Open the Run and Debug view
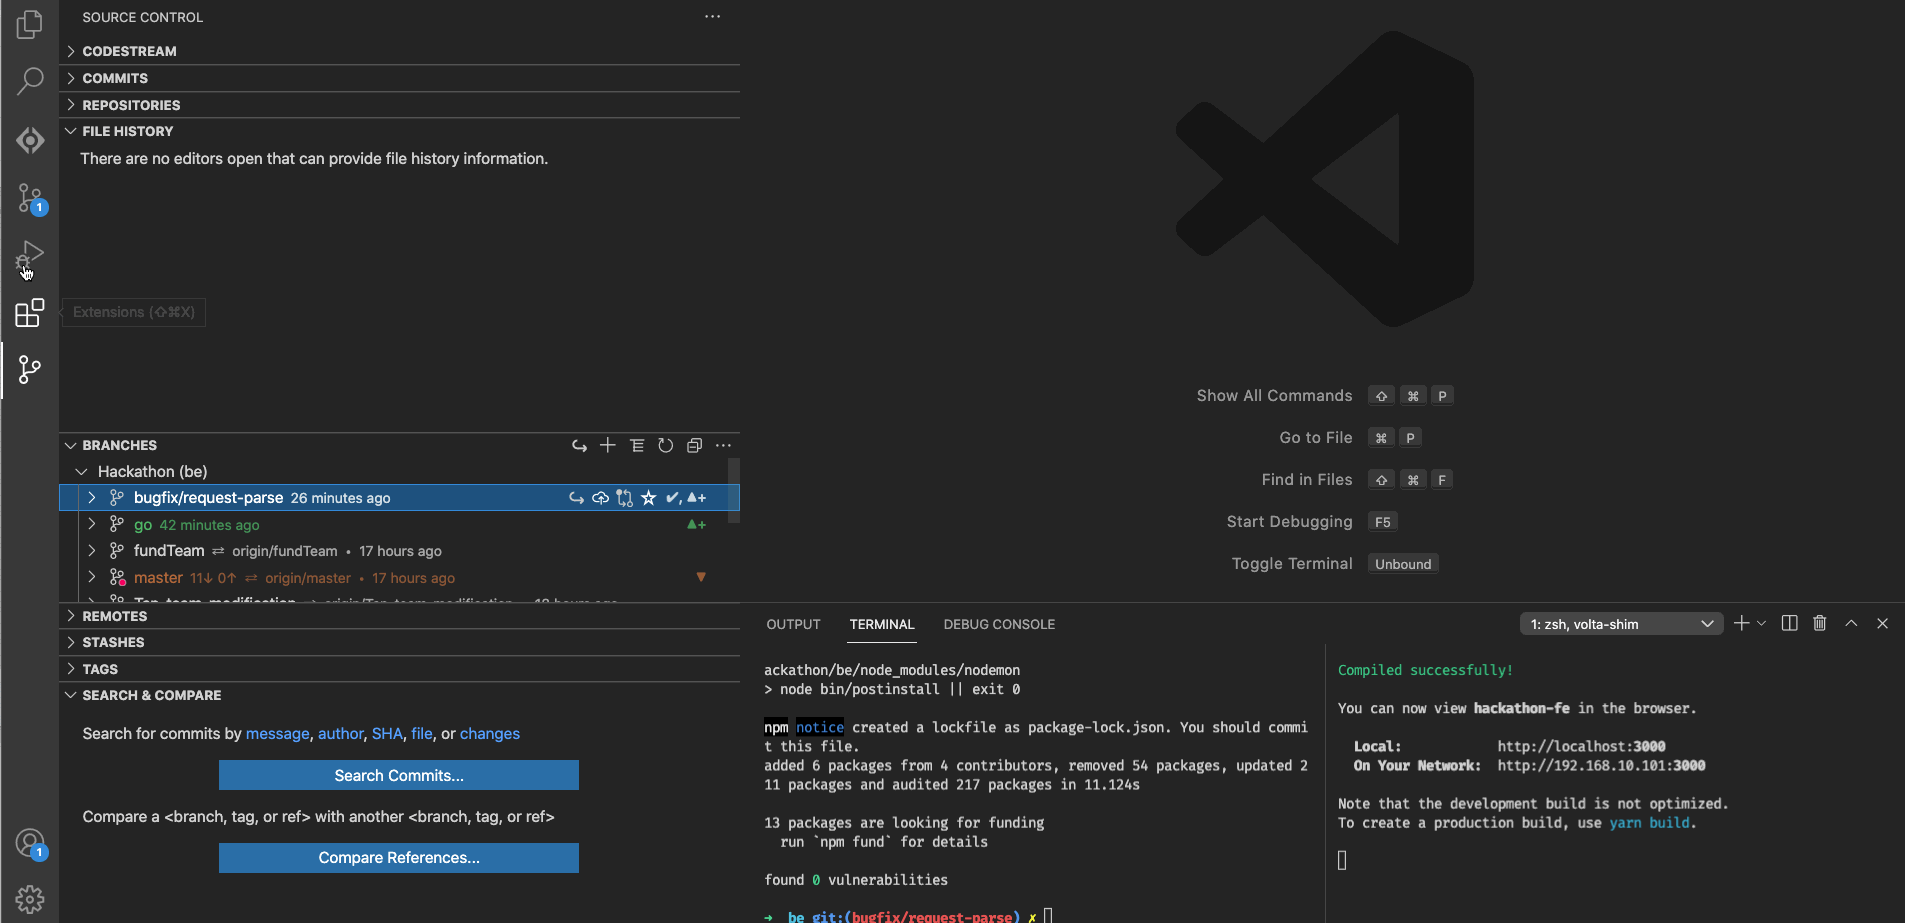The image size is (1905, 923). point(30,256)
